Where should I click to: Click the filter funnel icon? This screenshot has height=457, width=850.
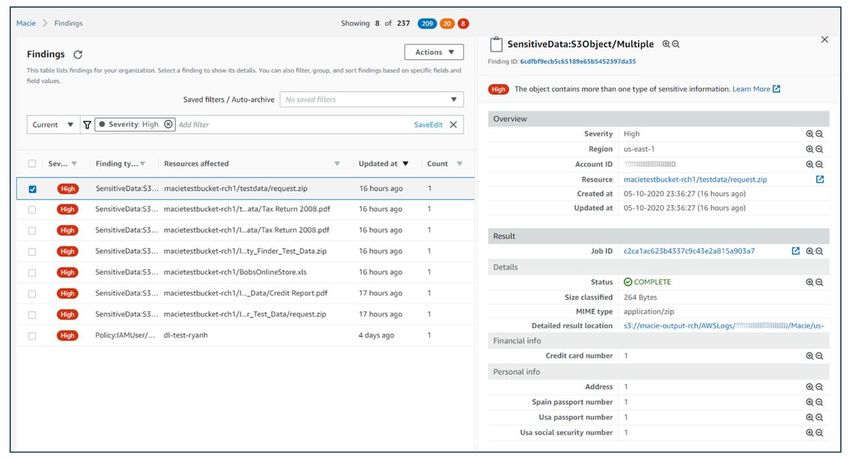[87, 125]
